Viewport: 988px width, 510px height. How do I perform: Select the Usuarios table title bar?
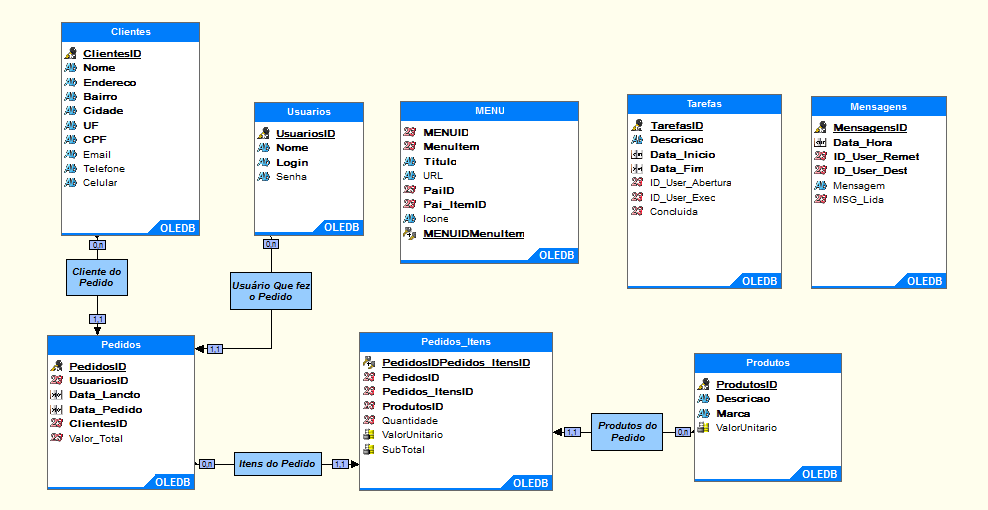pos(309,112)
